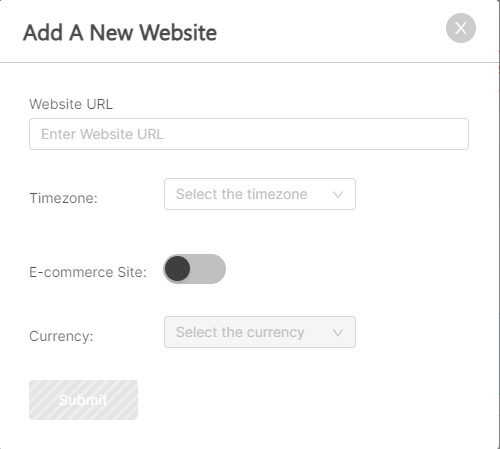500x449 pixels.
Task: Click the chevron arrow in the timezone selector
Action: click(x=338, y=195)
